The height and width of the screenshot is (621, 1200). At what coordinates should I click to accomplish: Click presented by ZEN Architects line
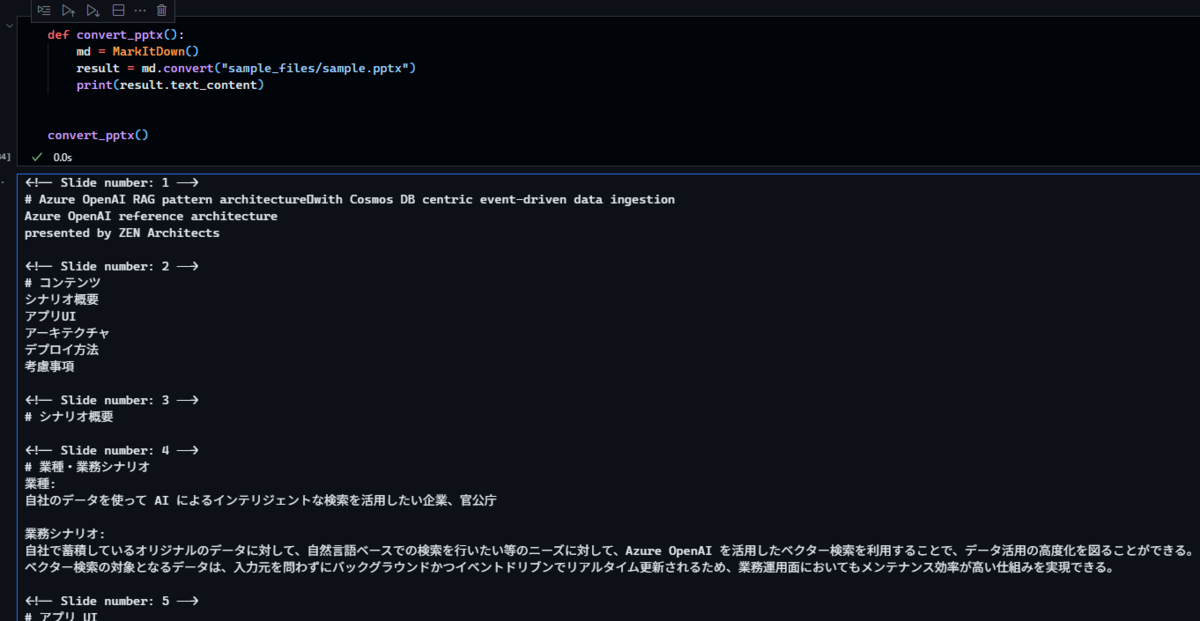click(x=122, y=233)
